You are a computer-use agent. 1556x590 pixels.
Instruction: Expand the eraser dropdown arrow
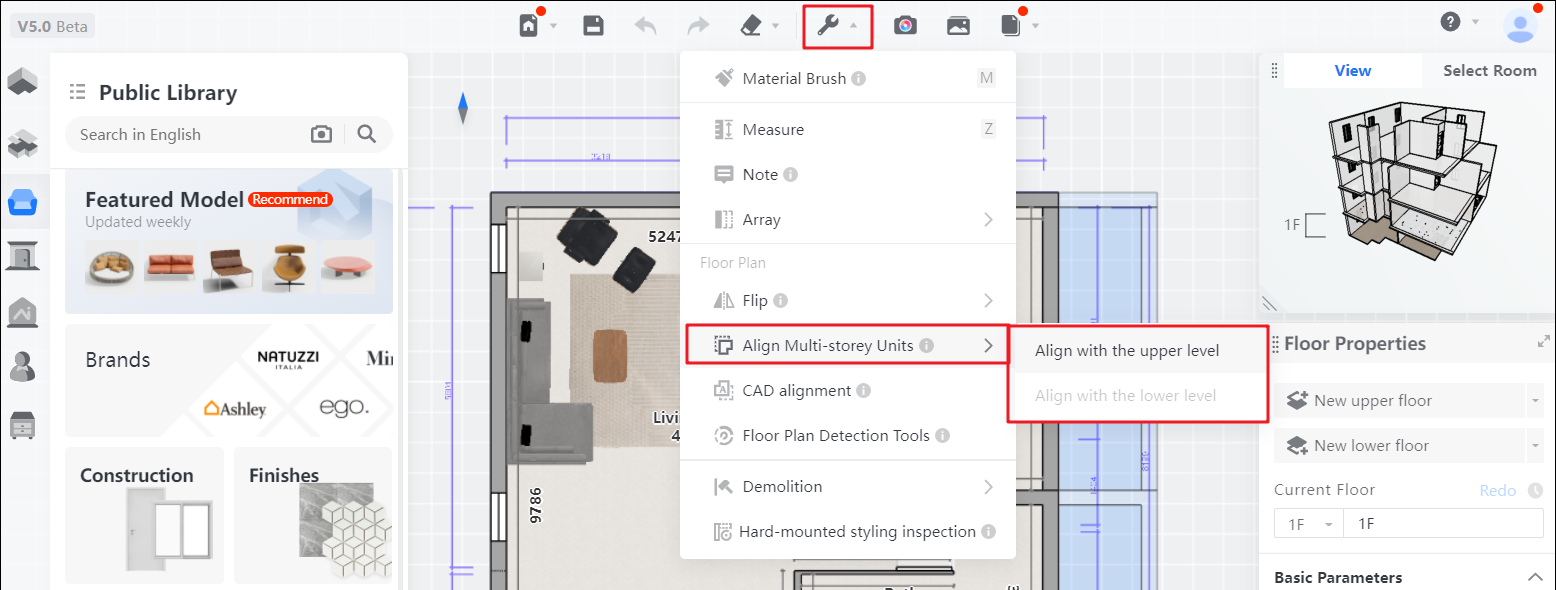click(776, 26)
